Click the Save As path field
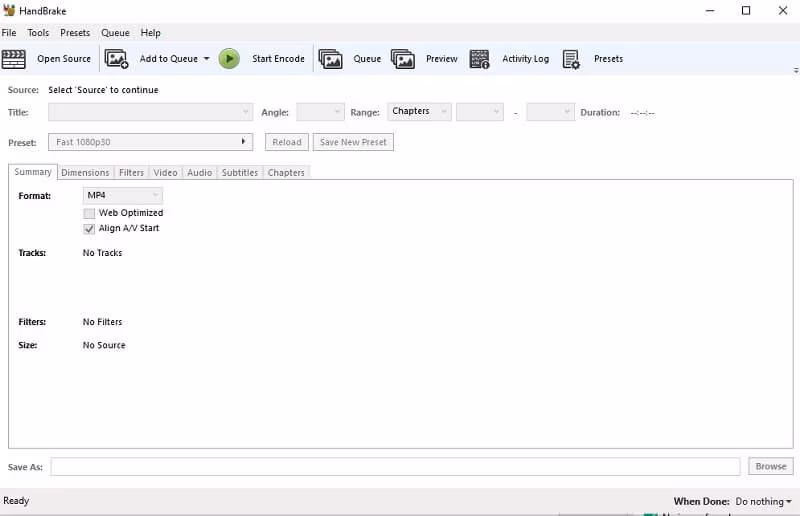The height and width of the screenshot is (516, 800). pos(395,466)
